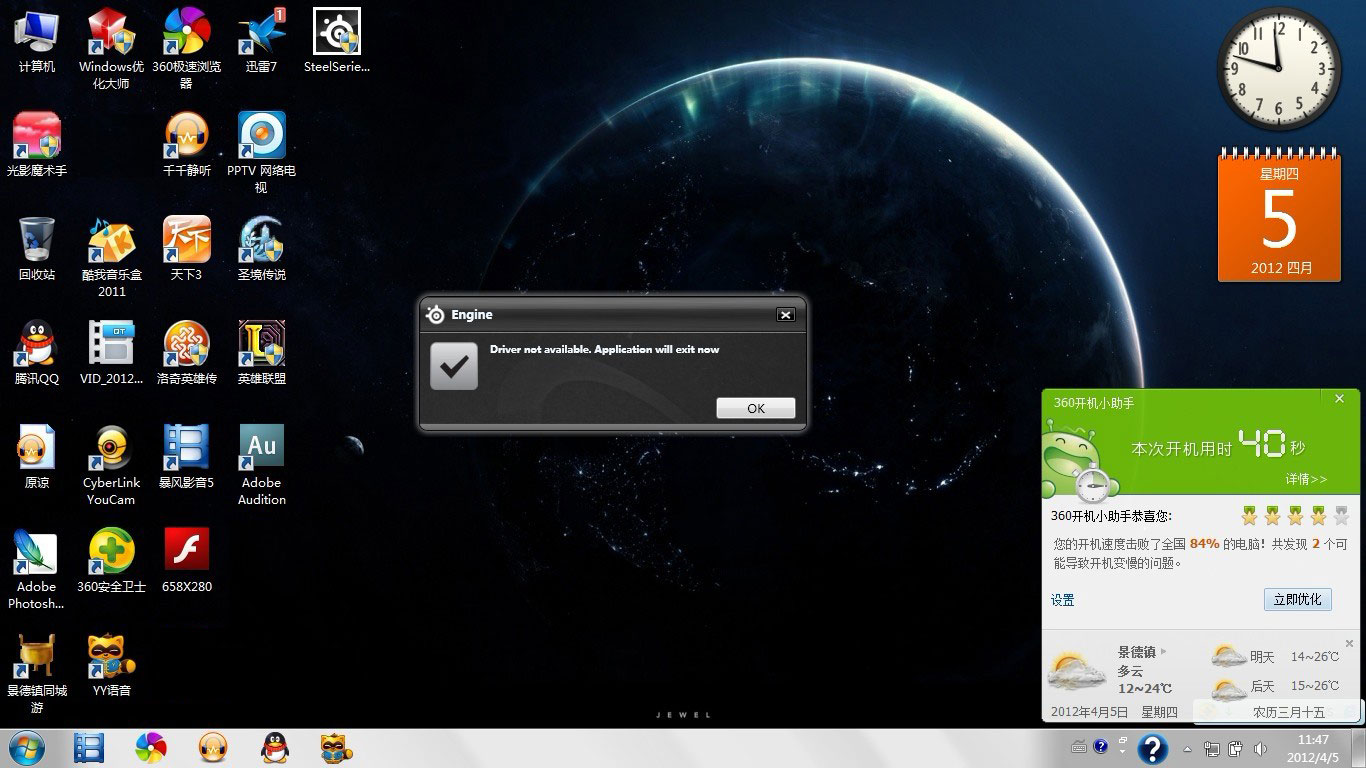Click the 明天 weather forecast row
Screen dimensions: 1366x768
(x=1274, y=657)
